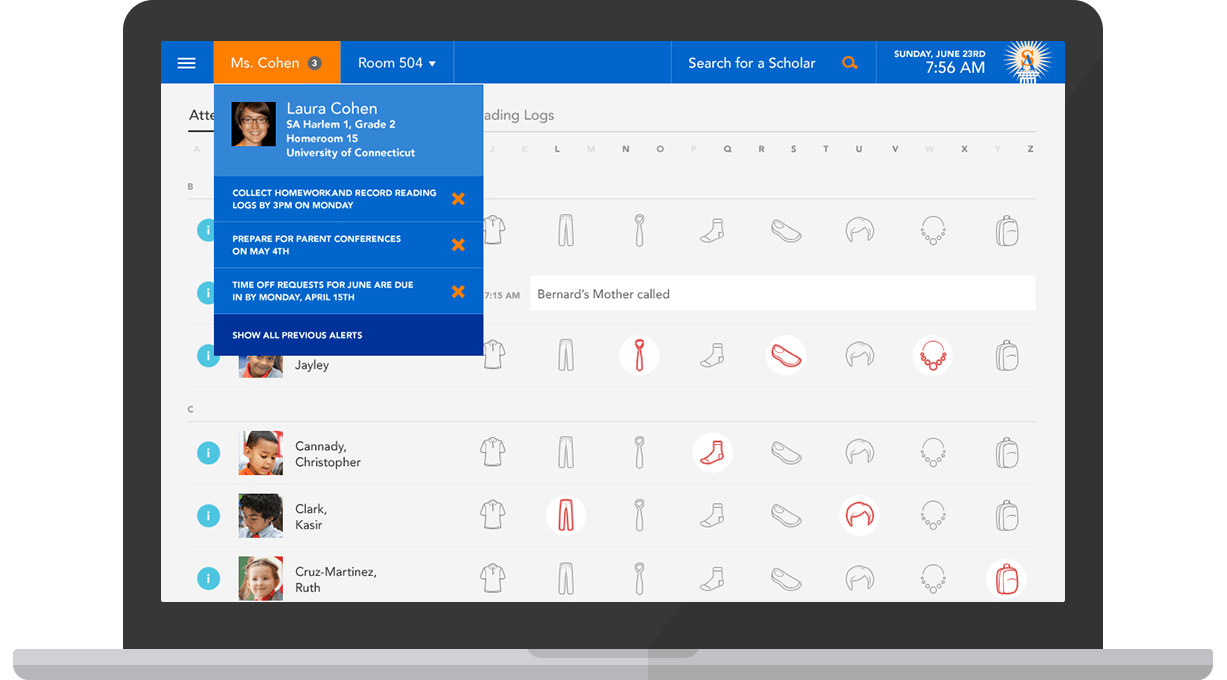Click the scholar search magnifier icon
The width and height of the screenshot is (1227, 680).
point(850,62)
